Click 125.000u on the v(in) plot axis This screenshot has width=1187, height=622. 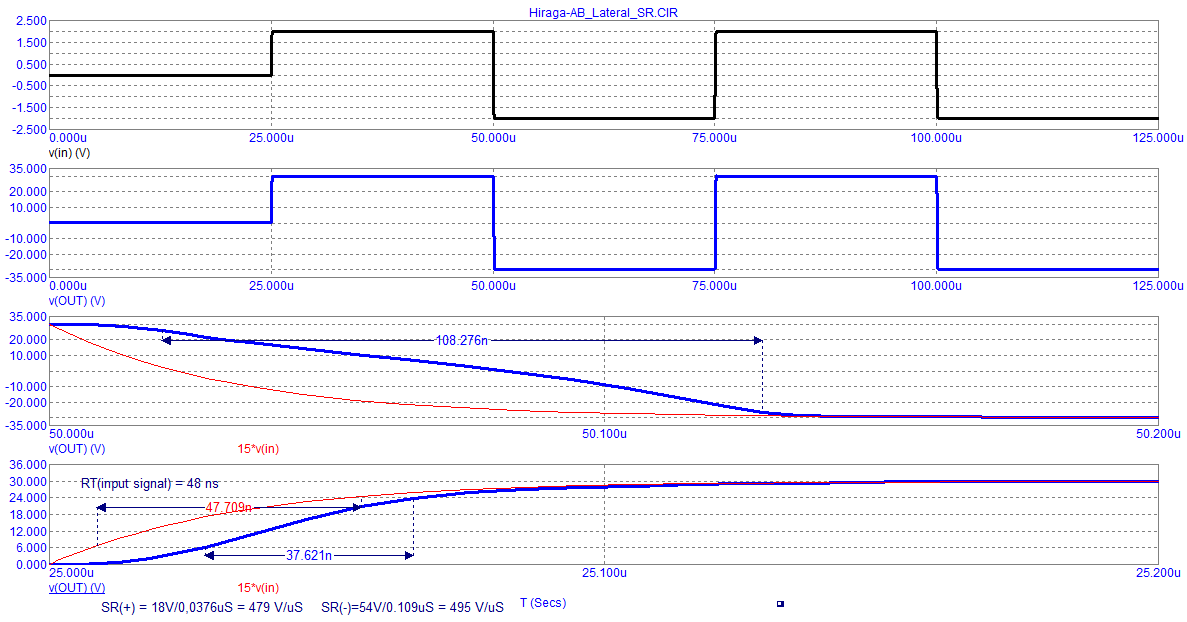(x=1157, y=138)
